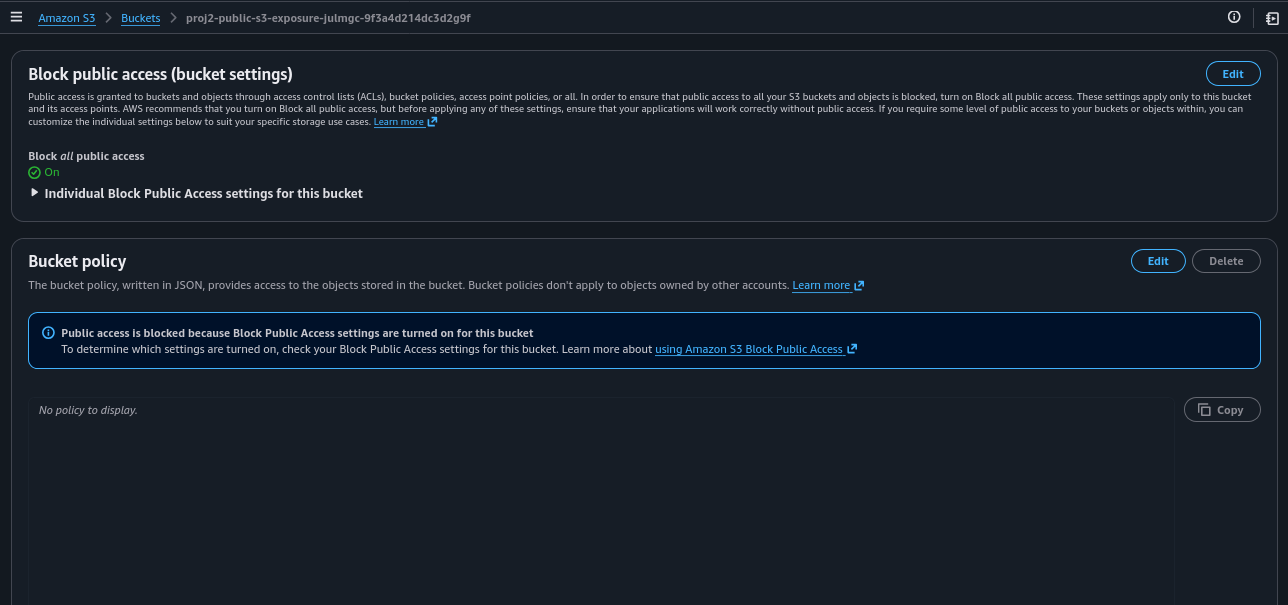1288x605 pixels.
Task: Click the info icon in the blue alert box
Action: click(x=48, y=333)
